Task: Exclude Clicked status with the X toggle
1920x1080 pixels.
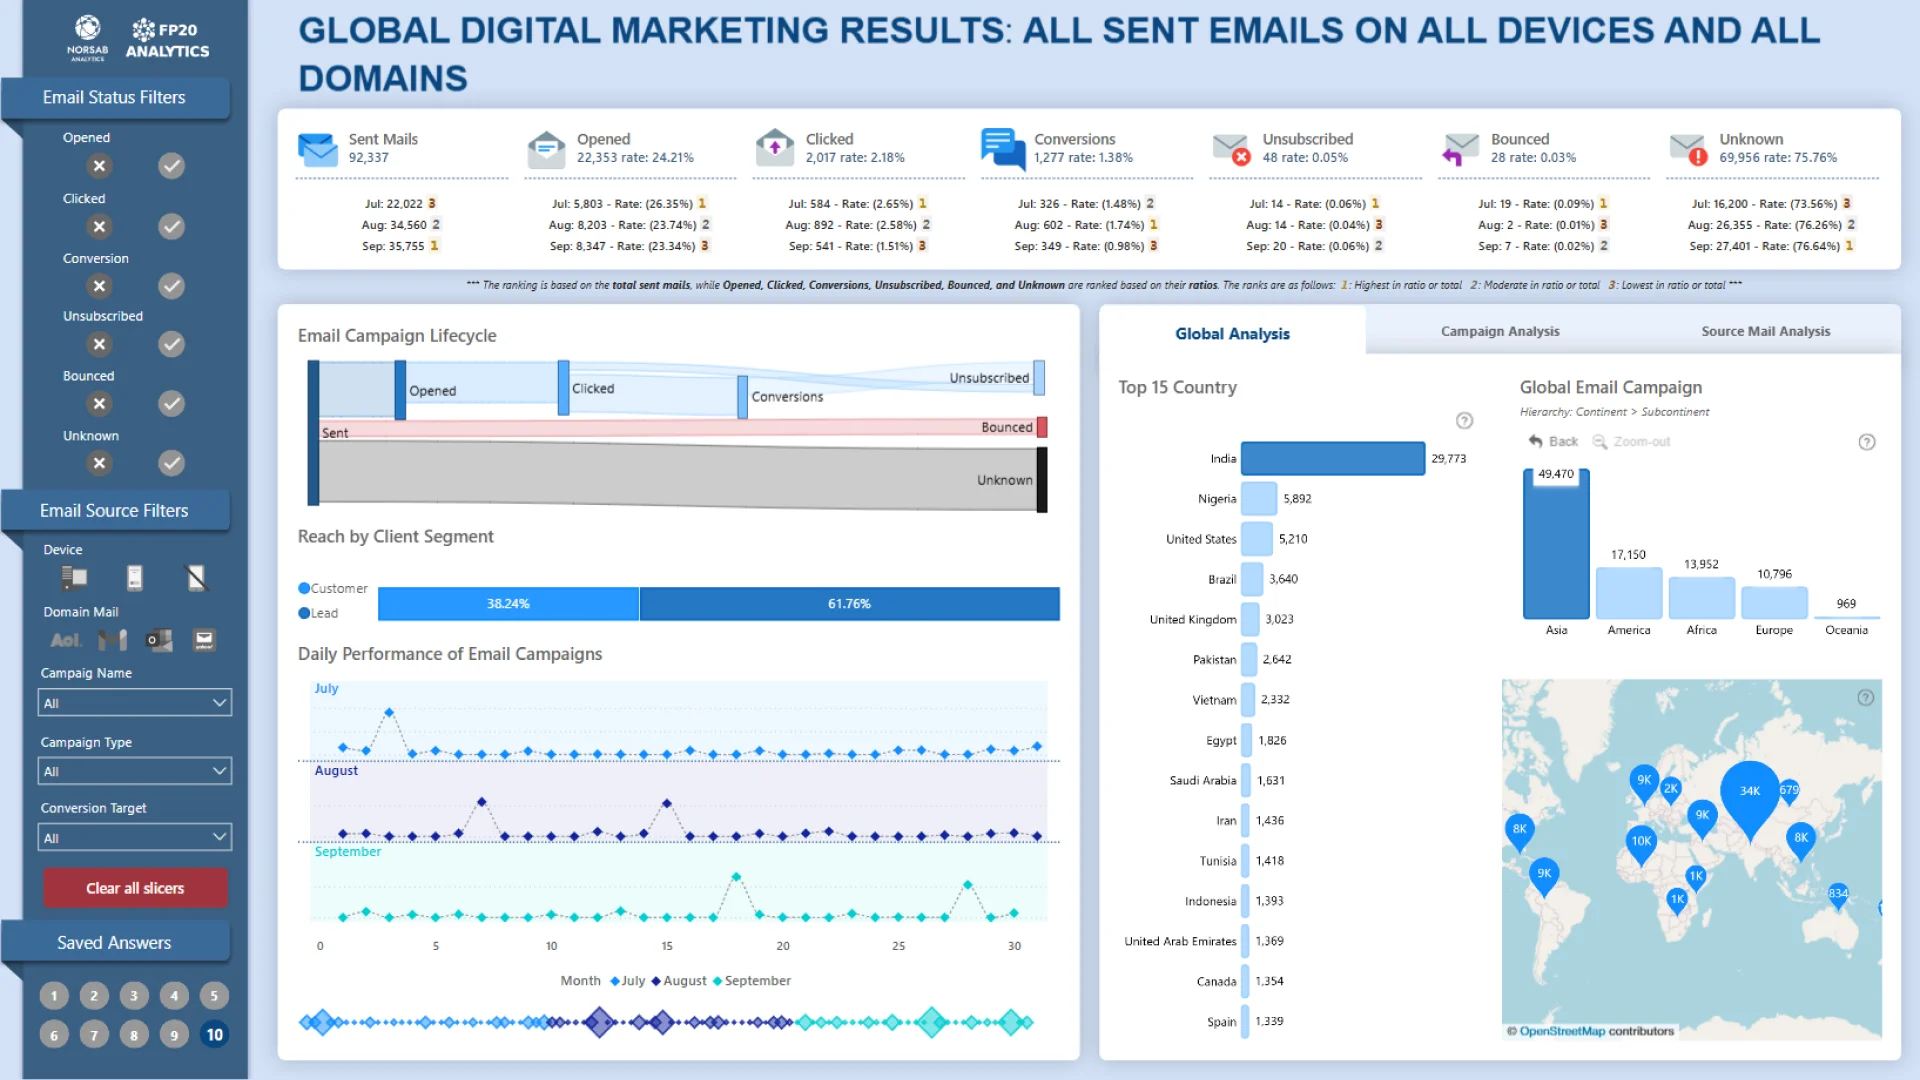Action: click(98, 227)
